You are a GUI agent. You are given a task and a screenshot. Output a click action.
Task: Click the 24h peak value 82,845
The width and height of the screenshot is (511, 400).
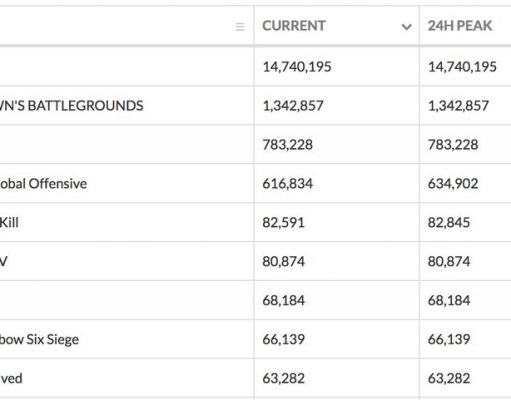tap(449, 222)
